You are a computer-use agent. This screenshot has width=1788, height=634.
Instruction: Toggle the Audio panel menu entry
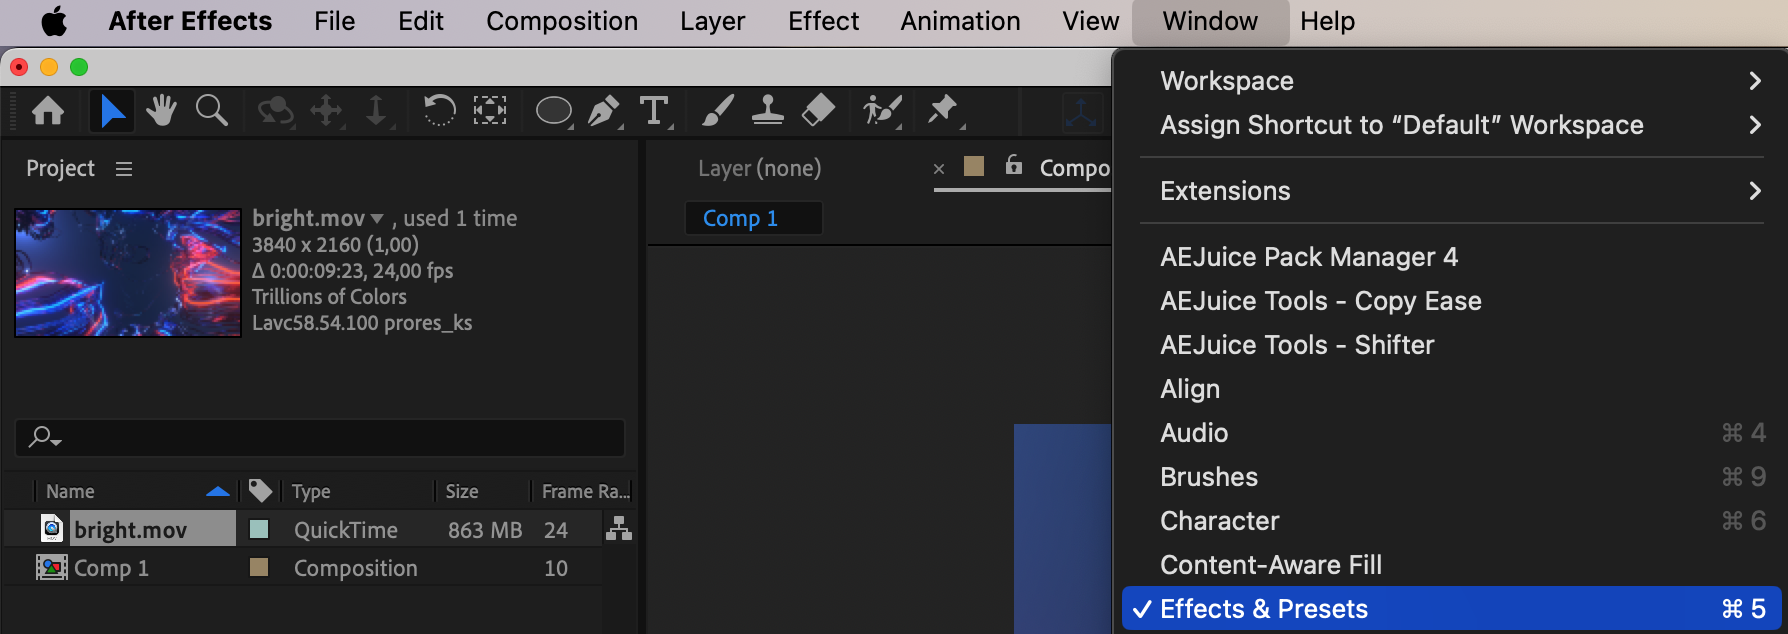(1194, 433)
